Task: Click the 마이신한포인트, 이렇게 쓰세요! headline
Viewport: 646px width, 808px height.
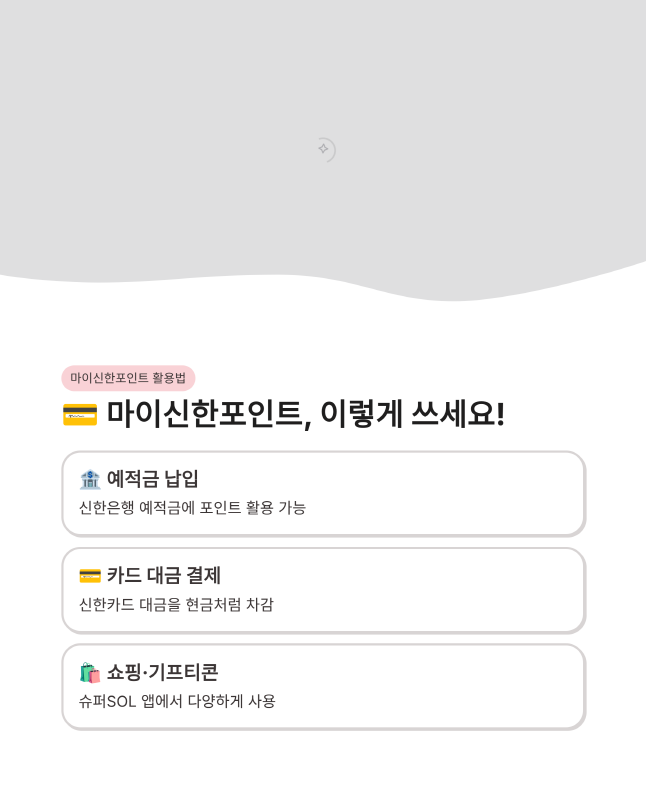Action: coord(305,414)
